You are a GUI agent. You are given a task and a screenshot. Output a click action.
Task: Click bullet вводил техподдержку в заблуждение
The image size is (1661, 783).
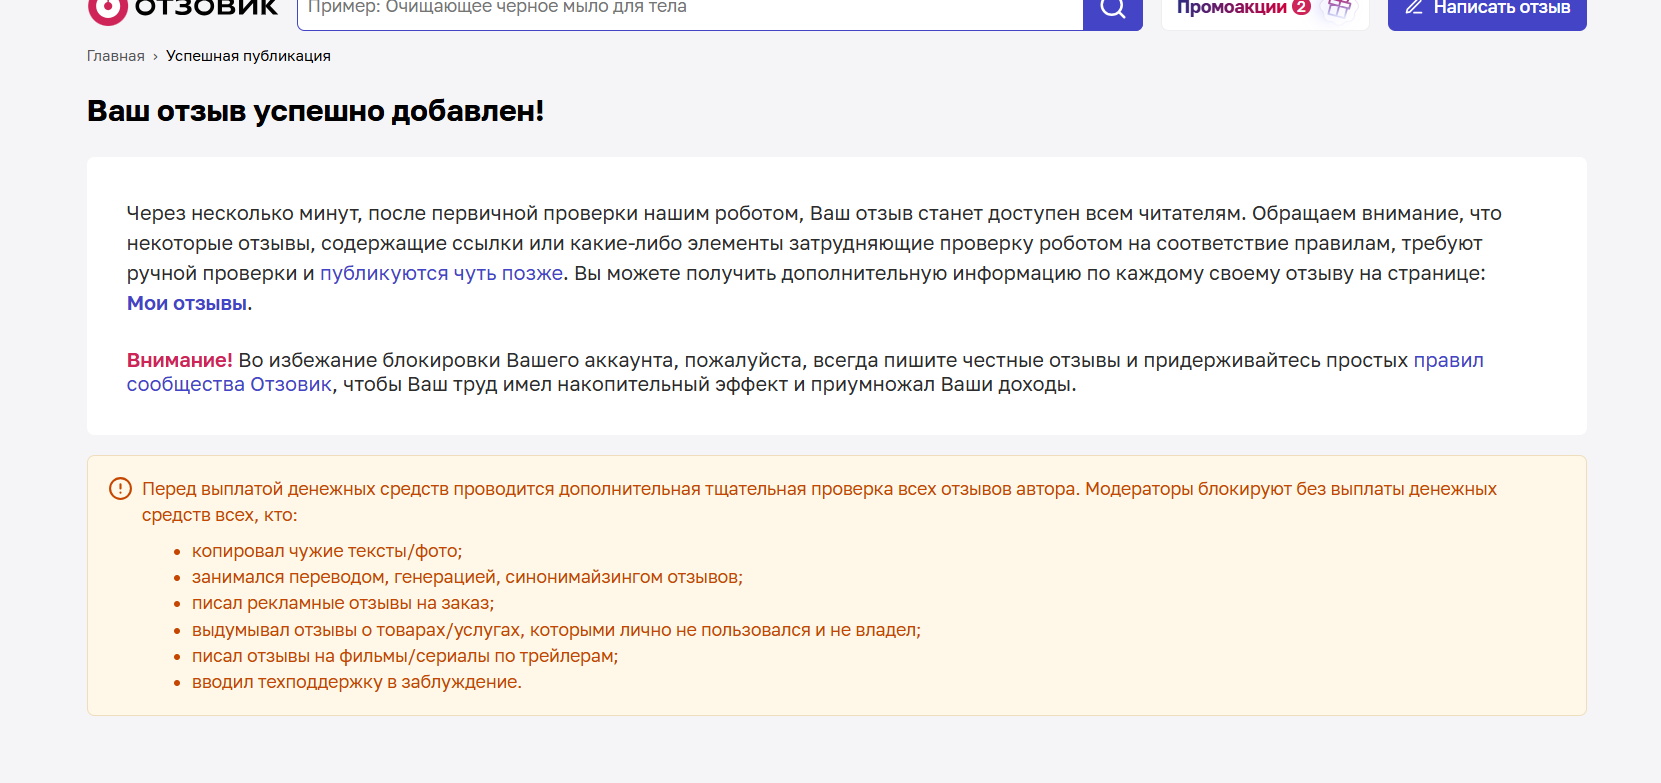[x=357, y=682]
